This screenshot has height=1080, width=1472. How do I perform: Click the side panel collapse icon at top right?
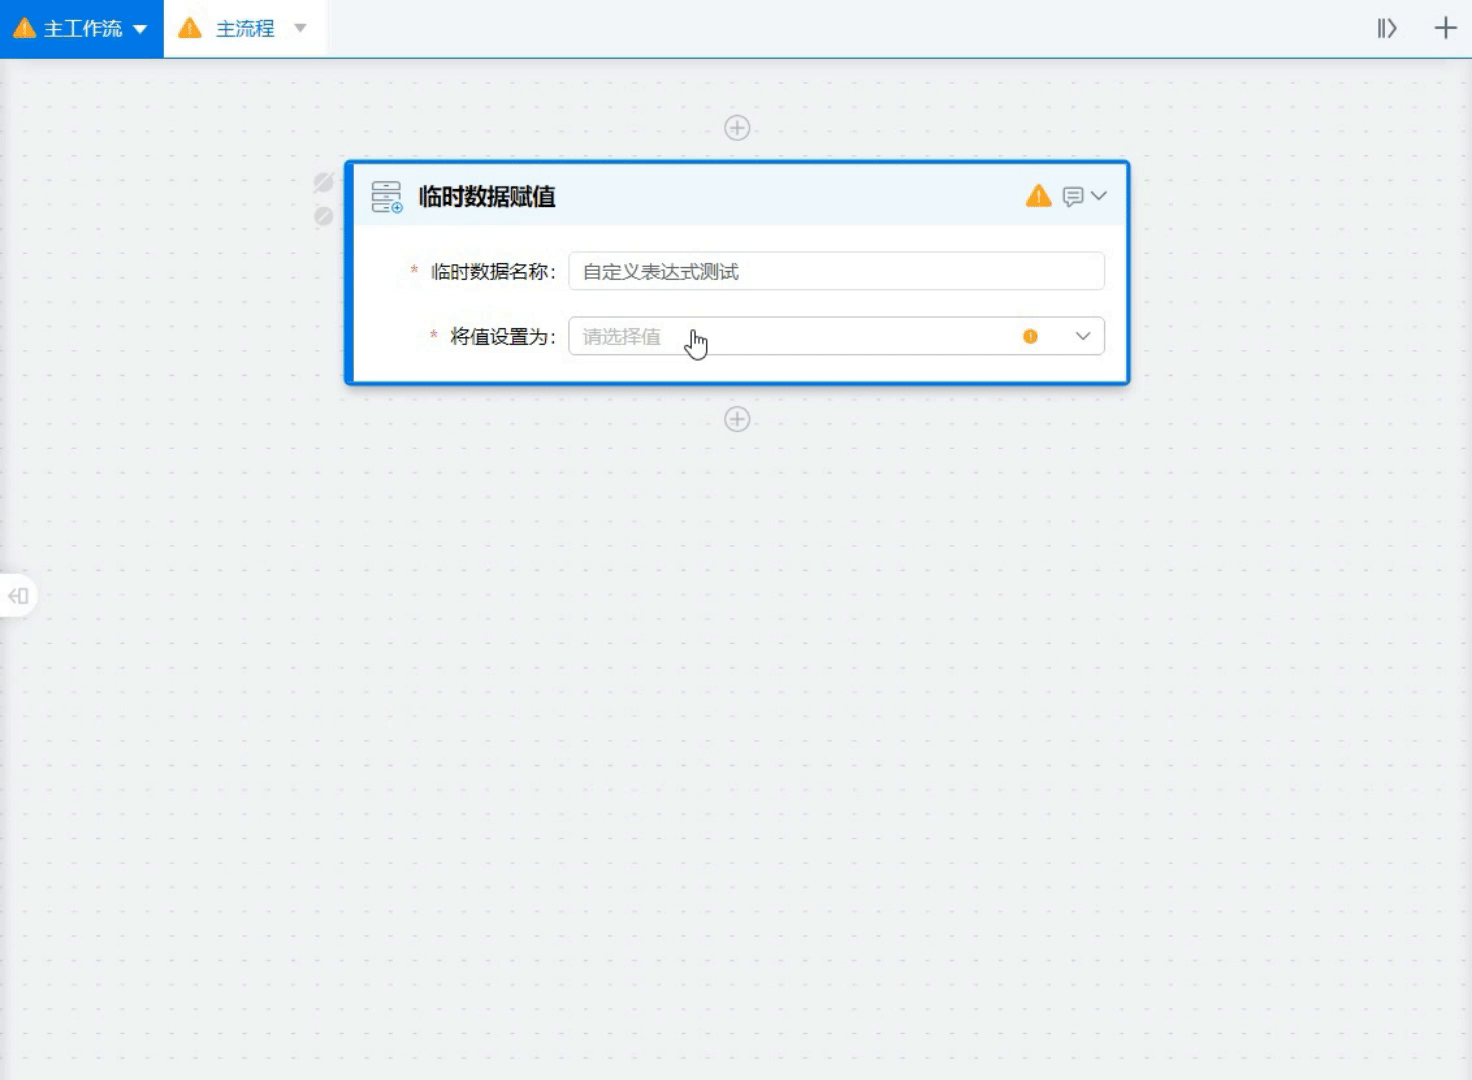[x=1386, y=28]
